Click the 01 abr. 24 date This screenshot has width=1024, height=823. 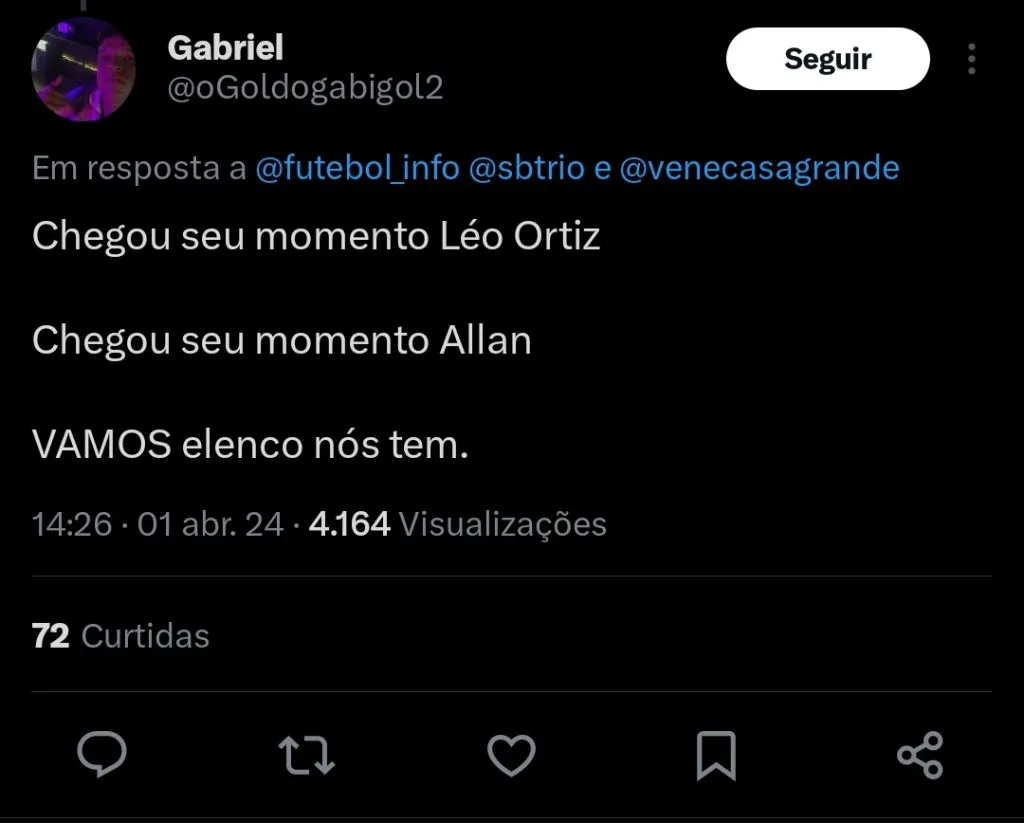pos(210,524)
